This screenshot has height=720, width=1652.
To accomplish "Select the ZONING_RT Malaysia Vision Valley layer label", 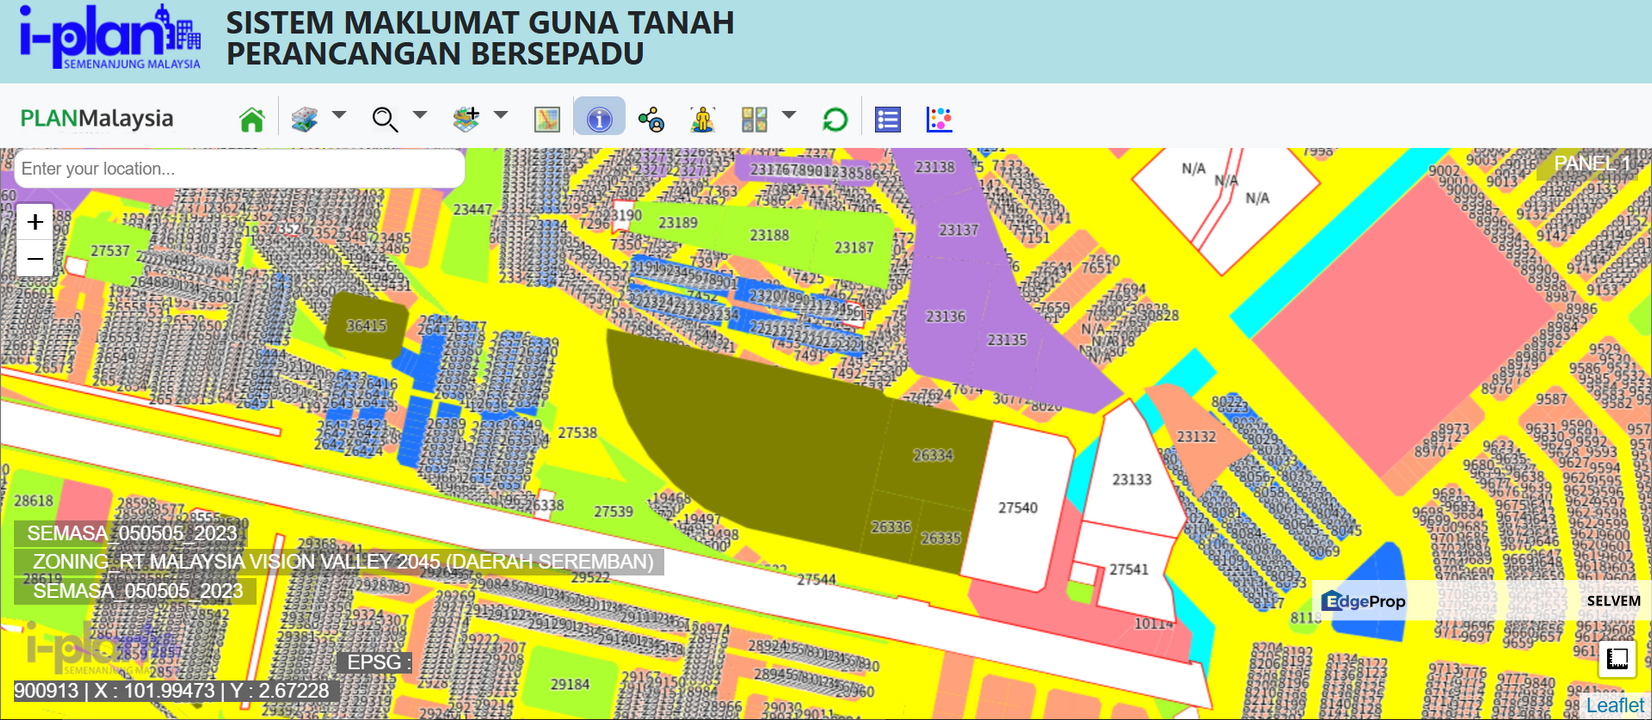I will coord(343,562).
